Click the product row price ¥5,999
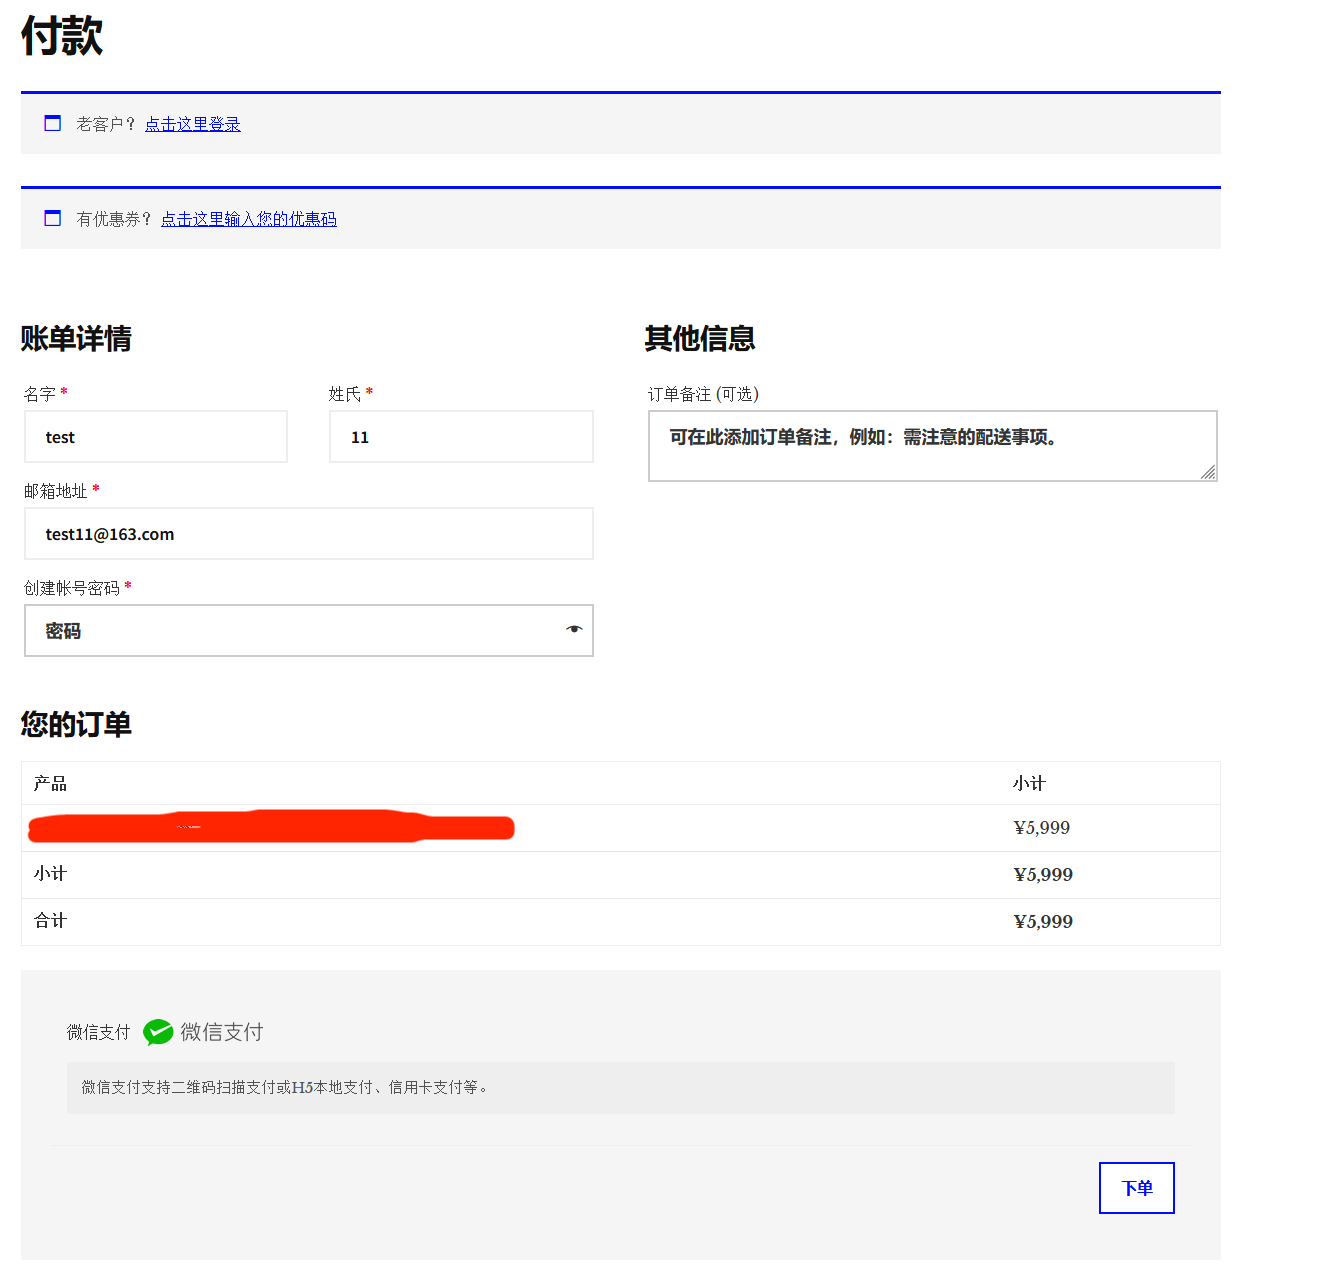The height and width of the screenshot is (1268, 1317). [x=1042, y=828]
